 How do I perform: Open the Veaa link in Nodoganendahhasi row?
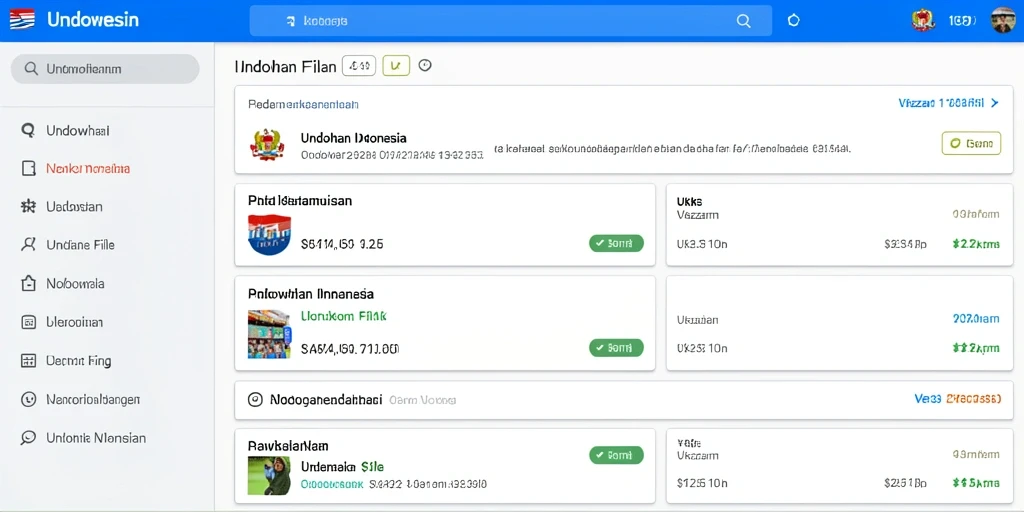[x=957, y=398]
